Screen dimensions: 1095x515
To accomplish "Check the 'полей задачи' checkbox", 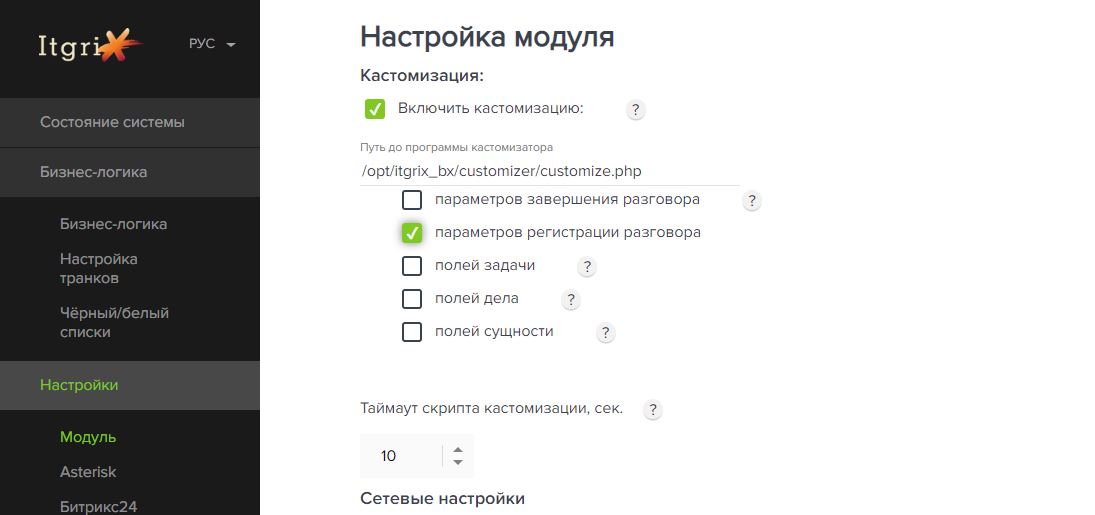I will coord(412,266).
